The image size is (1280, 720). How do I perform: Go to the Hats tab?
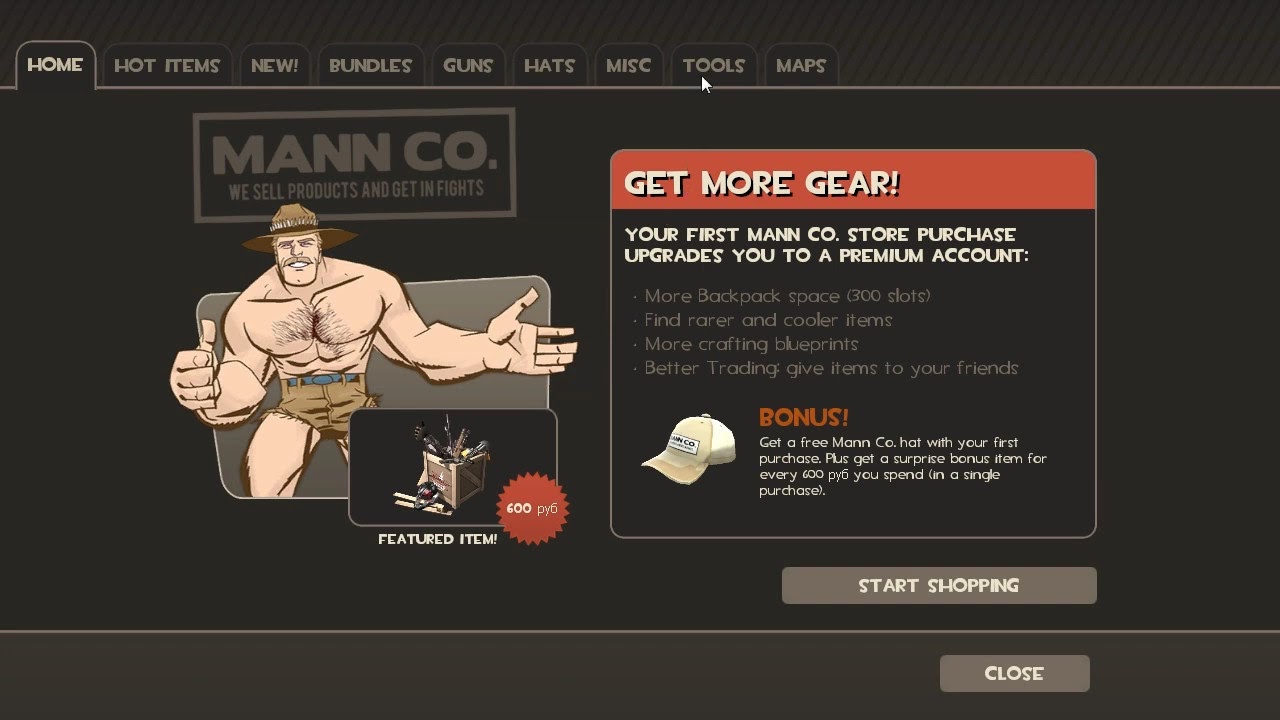pyautogui.click(x=549, y=66)
